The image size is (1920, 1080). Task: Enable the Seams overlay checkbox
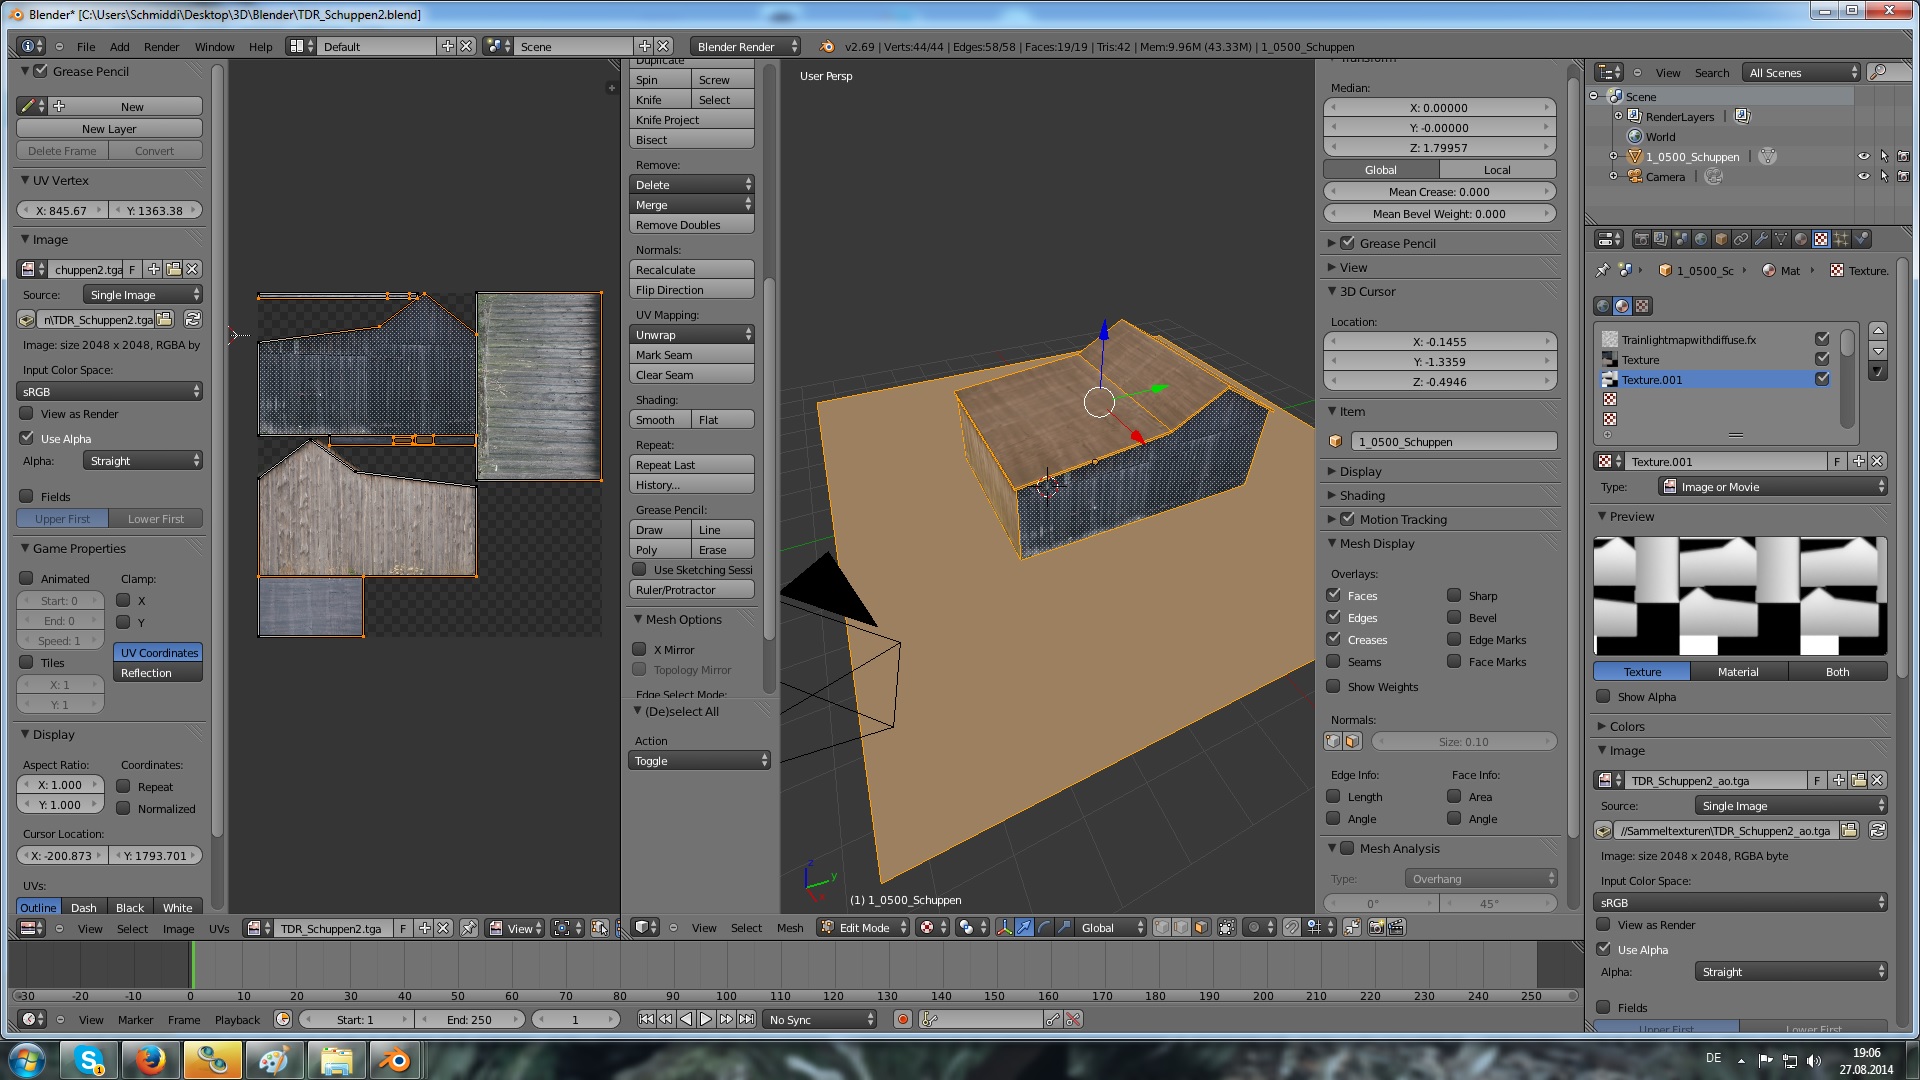tap(1333, 661)
